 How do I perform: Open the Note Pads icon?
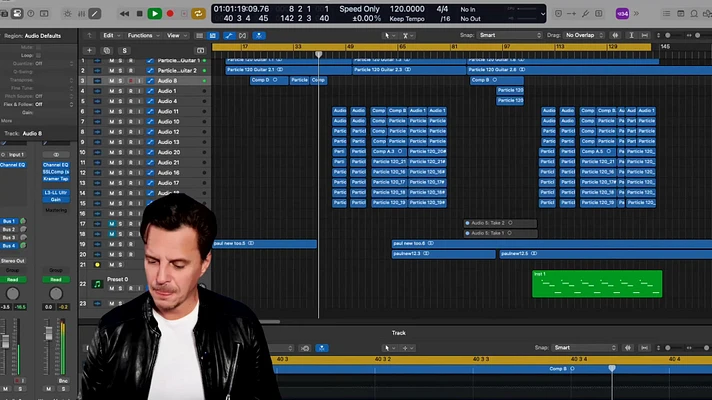tap(680, 14)
